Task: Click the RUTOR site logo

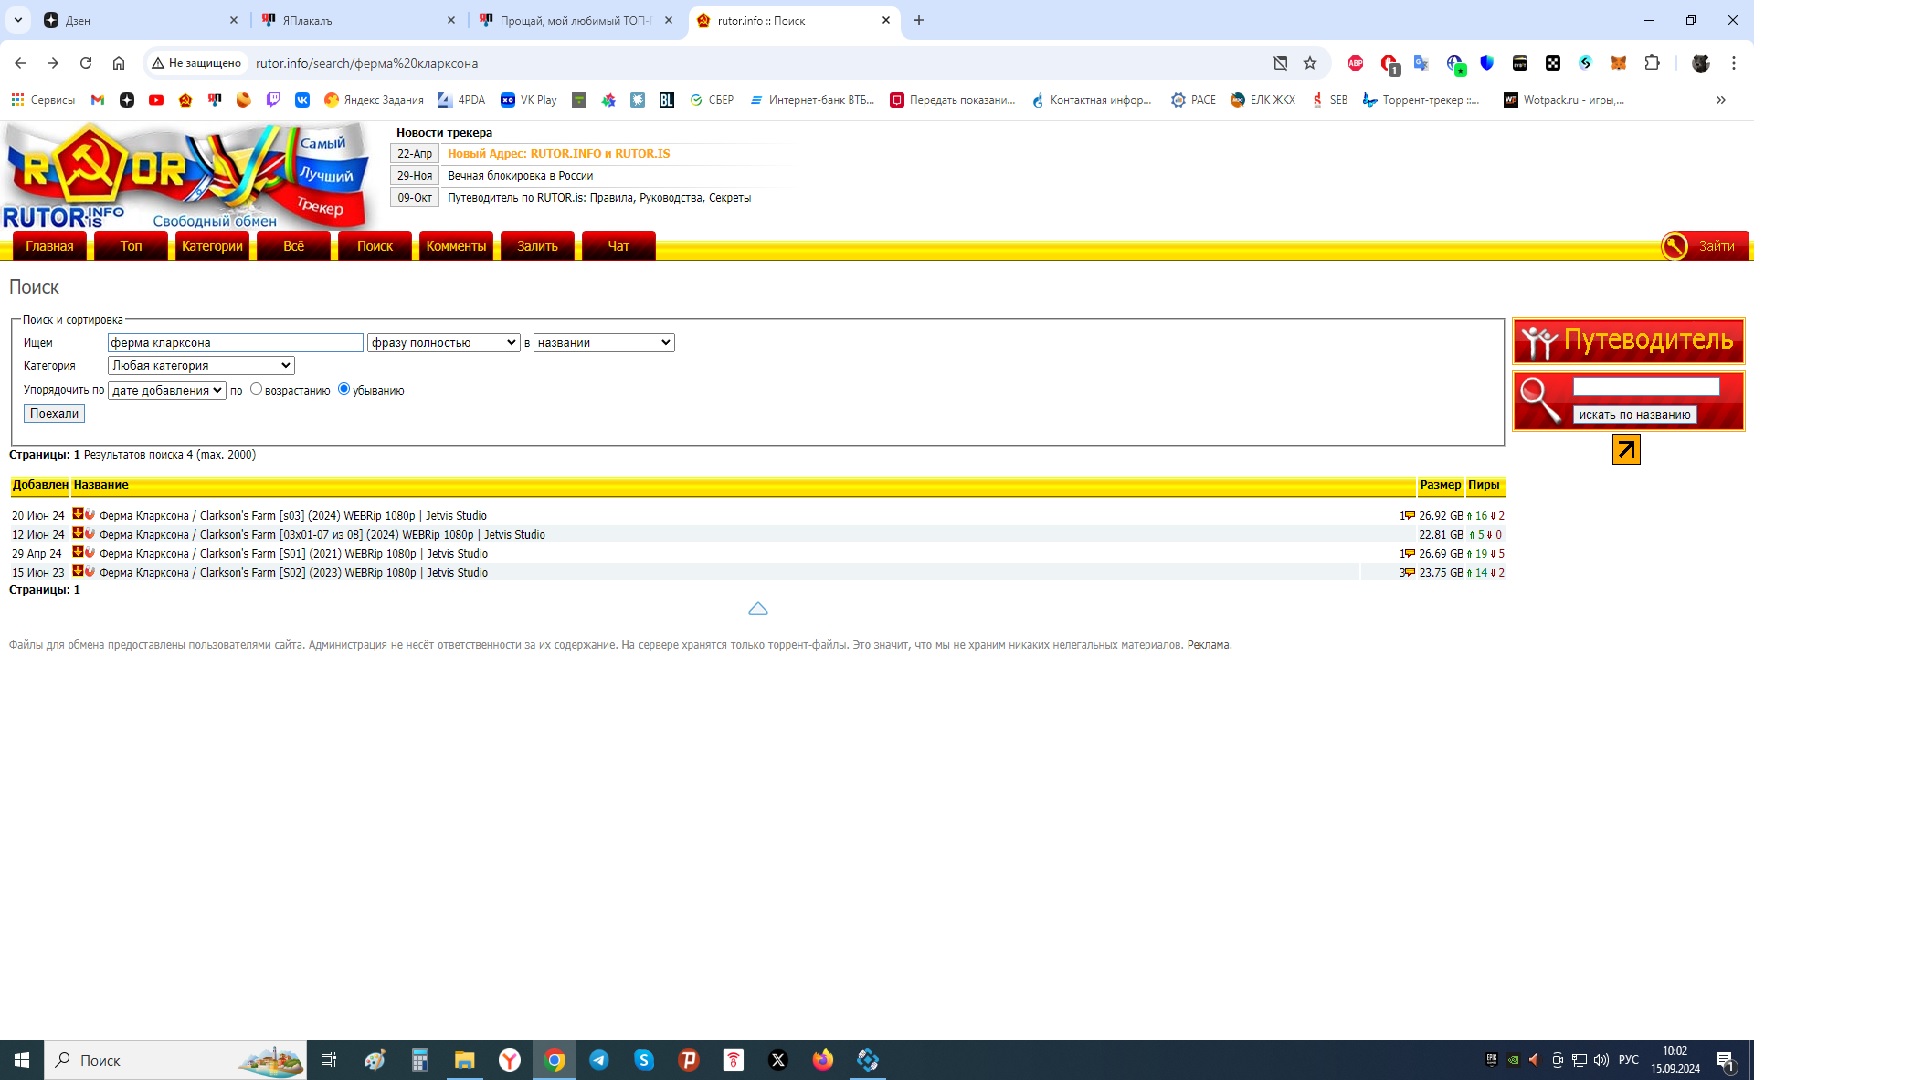Action: pos(187,177)
